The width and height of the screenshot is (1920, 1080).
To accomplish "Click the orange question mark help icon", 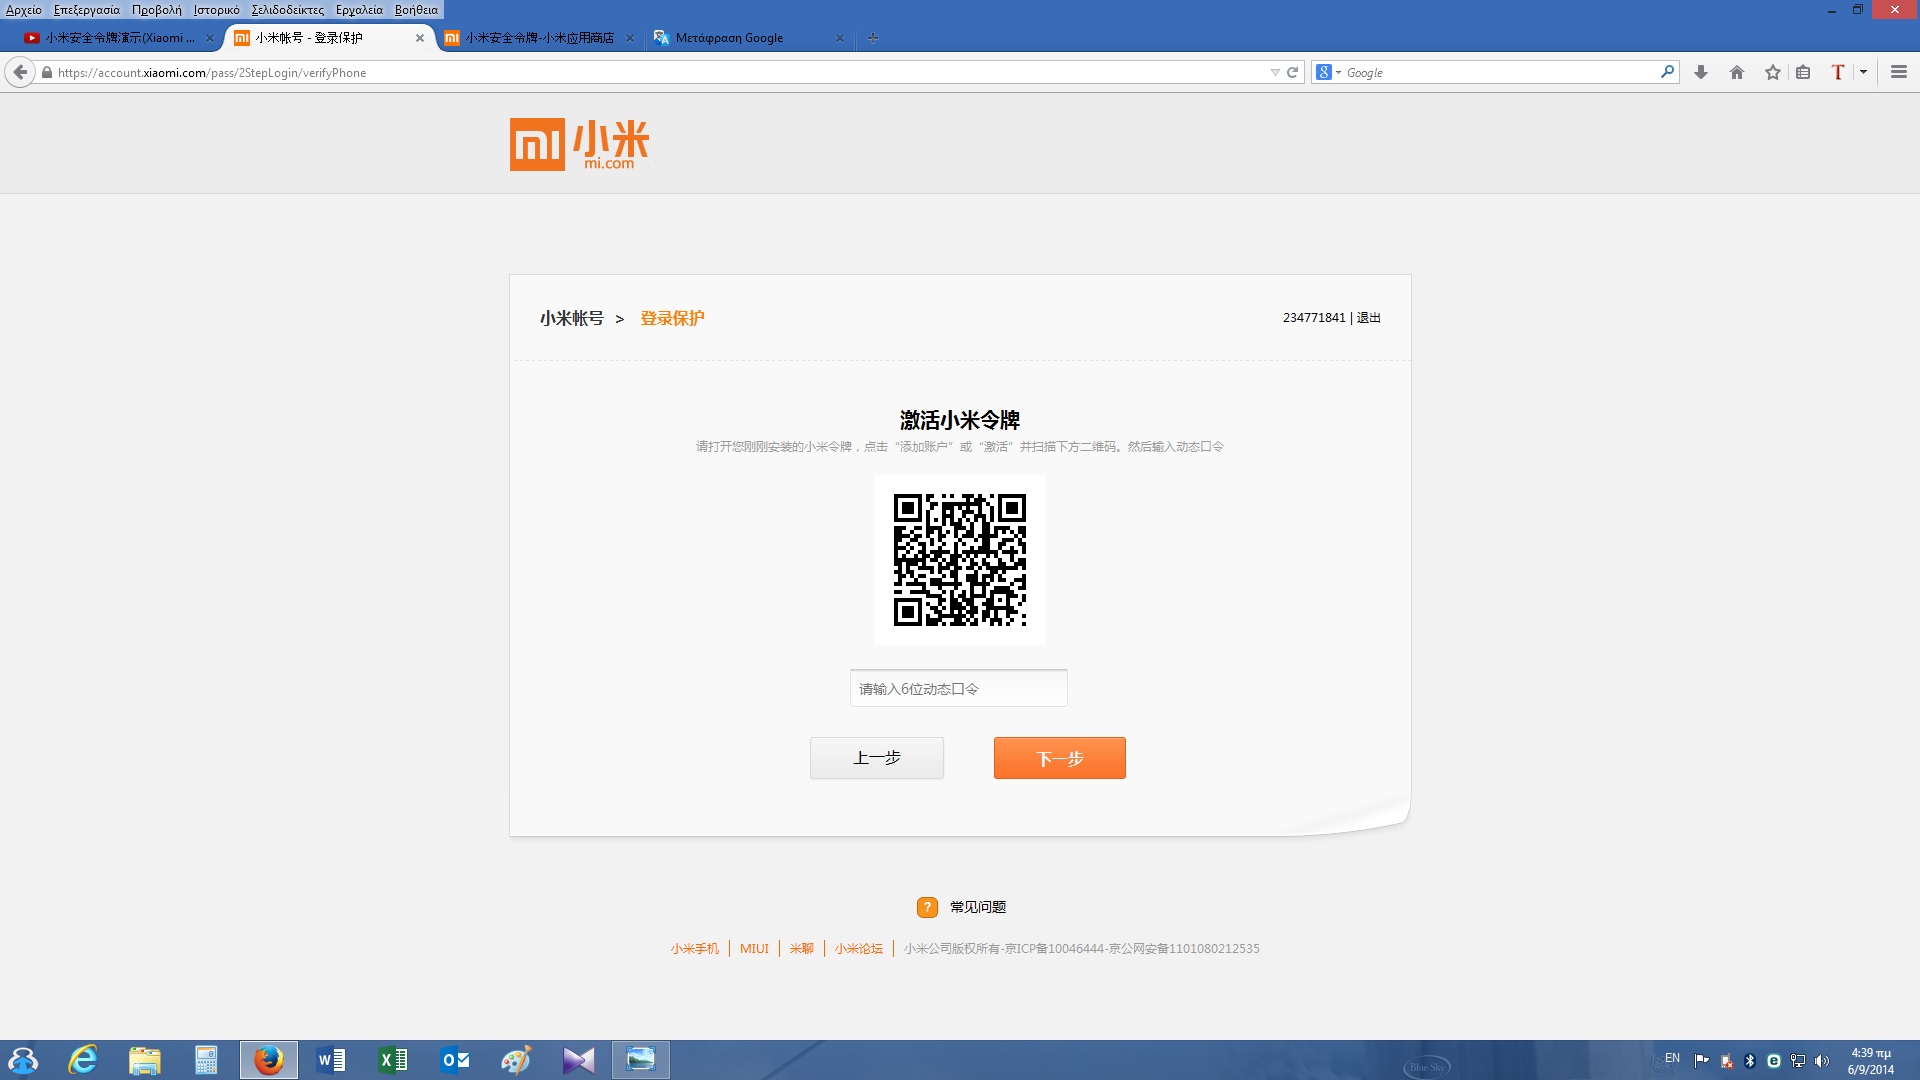I will (927, 907).
